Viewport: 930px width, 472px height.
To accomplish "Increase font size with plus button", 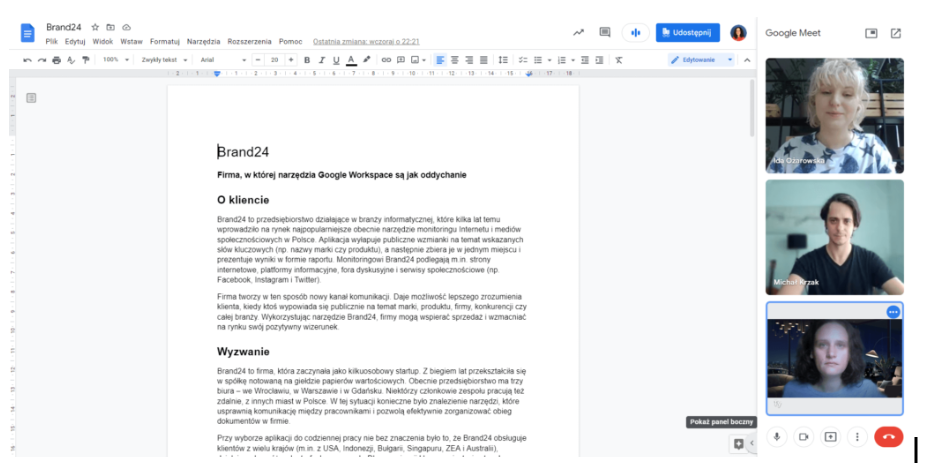I will coord(291,60).
